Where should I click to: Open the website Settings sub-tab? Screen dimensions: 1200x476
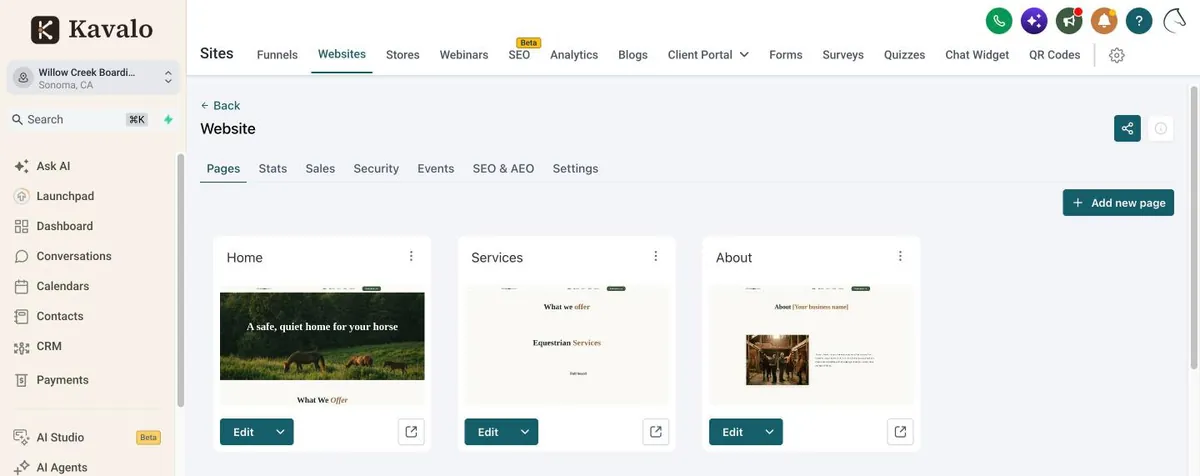[x=575, y=169]
